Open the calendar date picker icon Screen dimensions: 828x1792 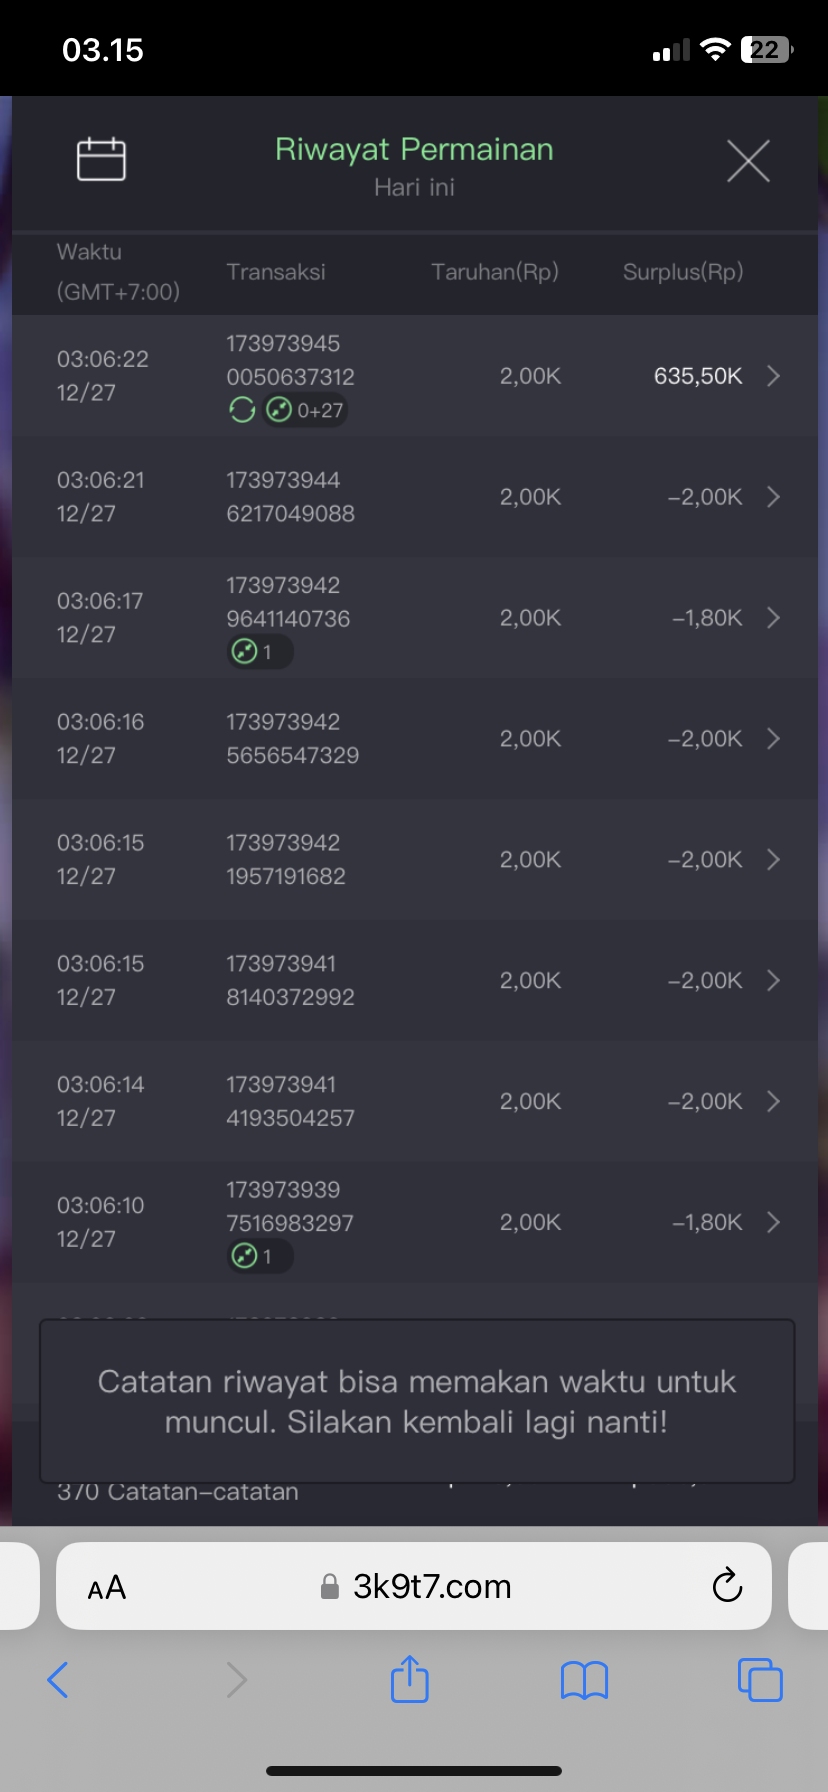pyautogui.click(x=101, y=159)
